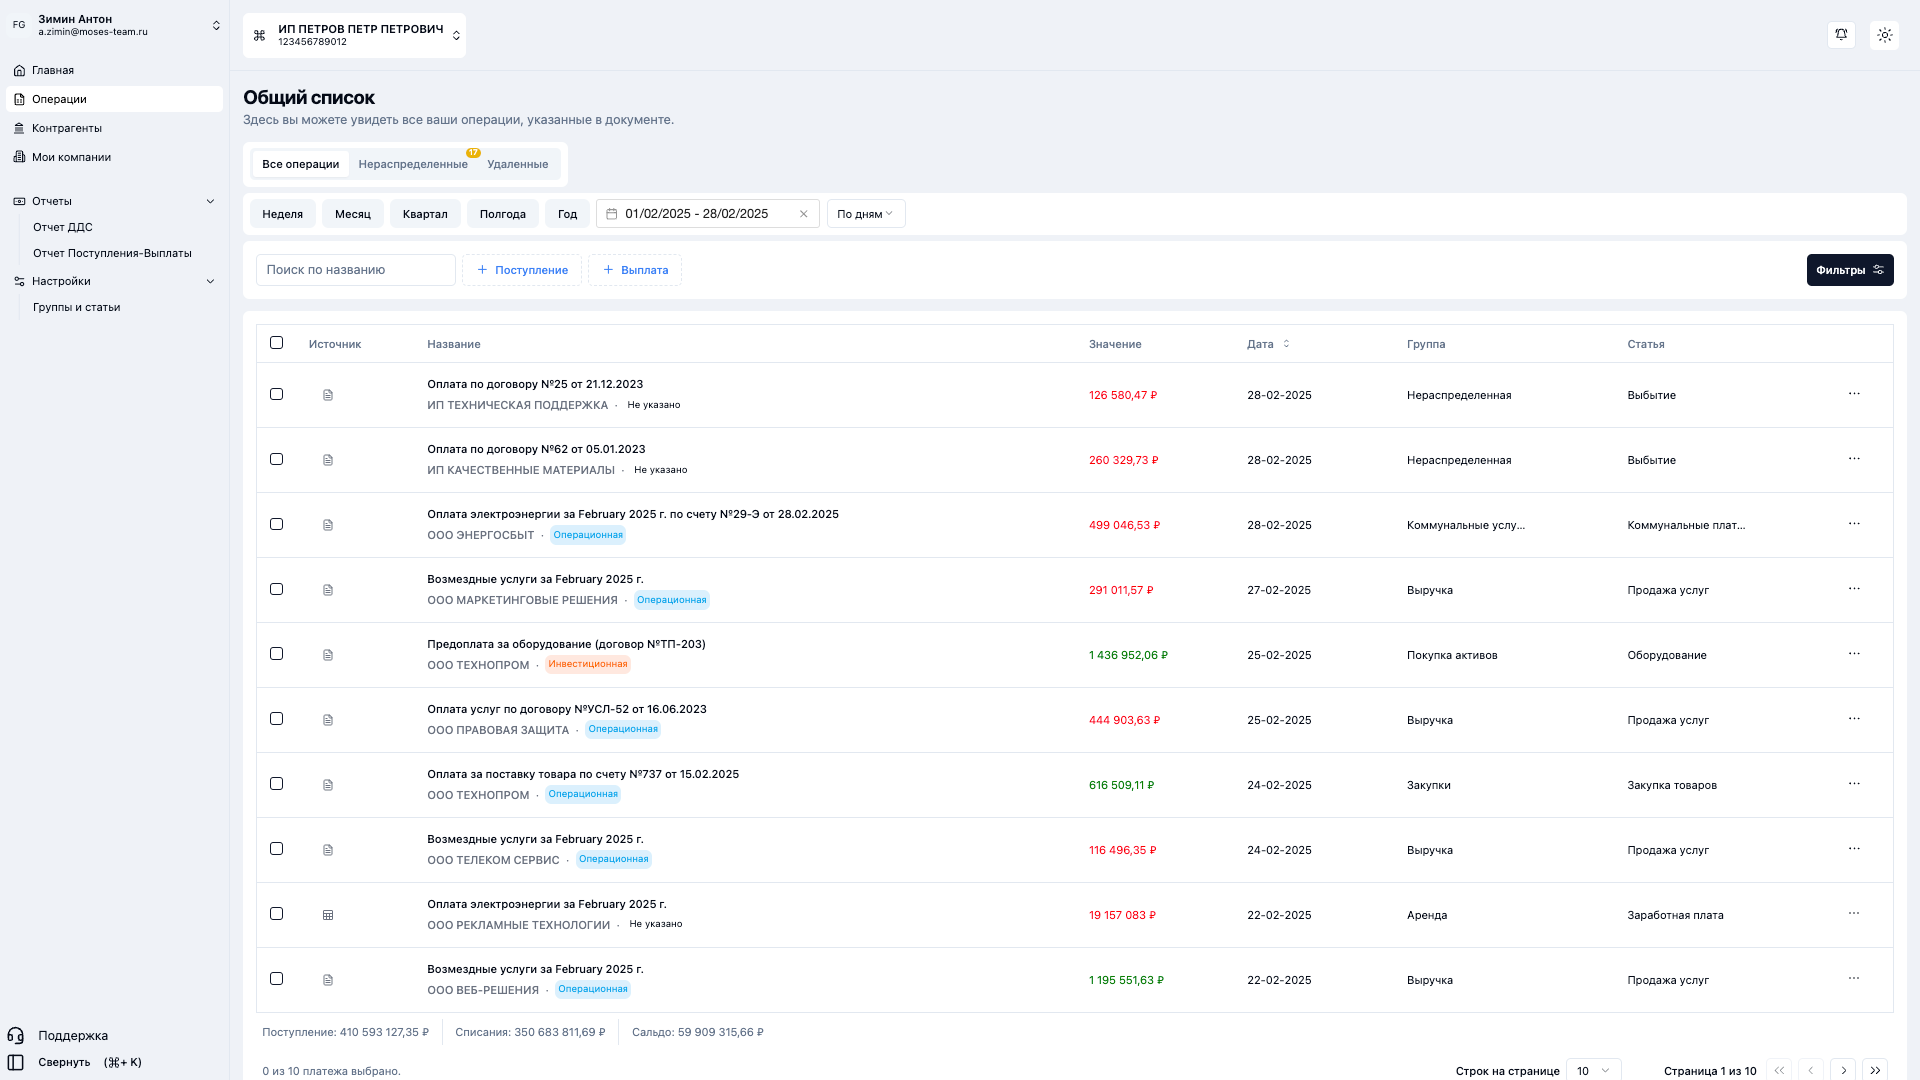Filter by Неделя period
Screen dimensions: 1920x1080
(x=283, y=214)
